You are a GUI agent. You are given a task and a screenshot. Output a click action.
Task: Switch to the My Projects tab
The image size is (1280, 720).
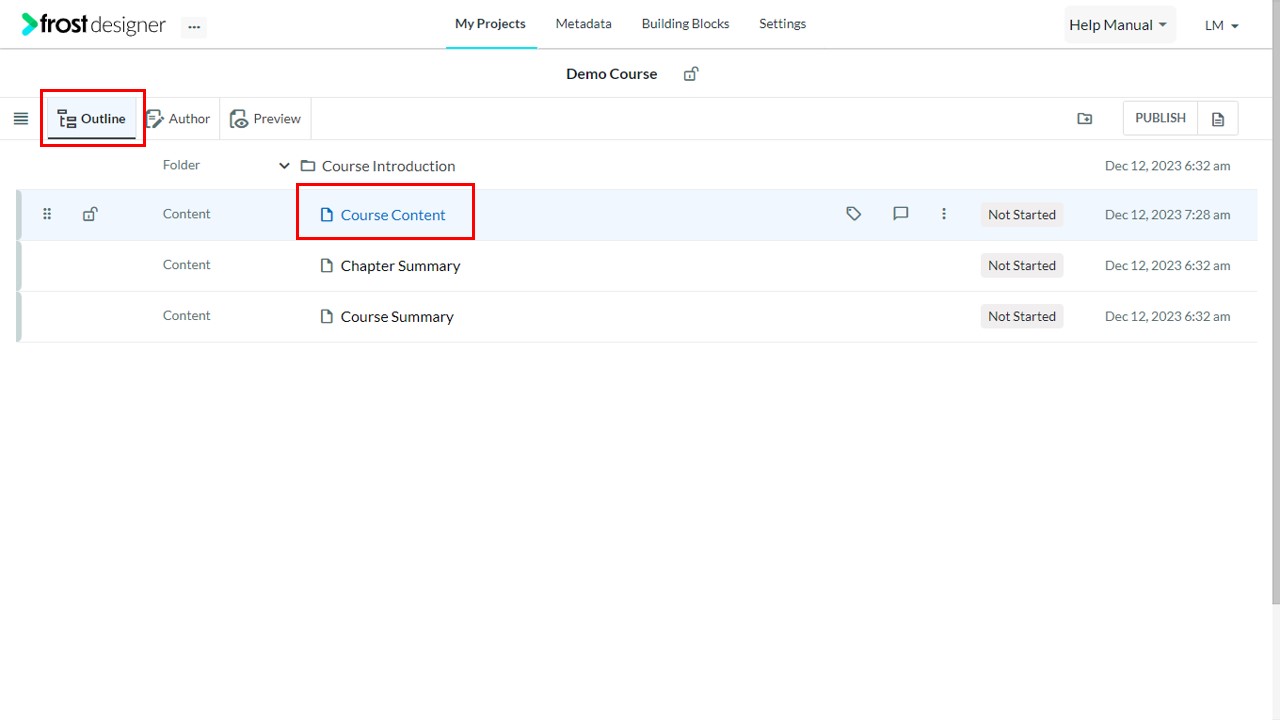490,23
